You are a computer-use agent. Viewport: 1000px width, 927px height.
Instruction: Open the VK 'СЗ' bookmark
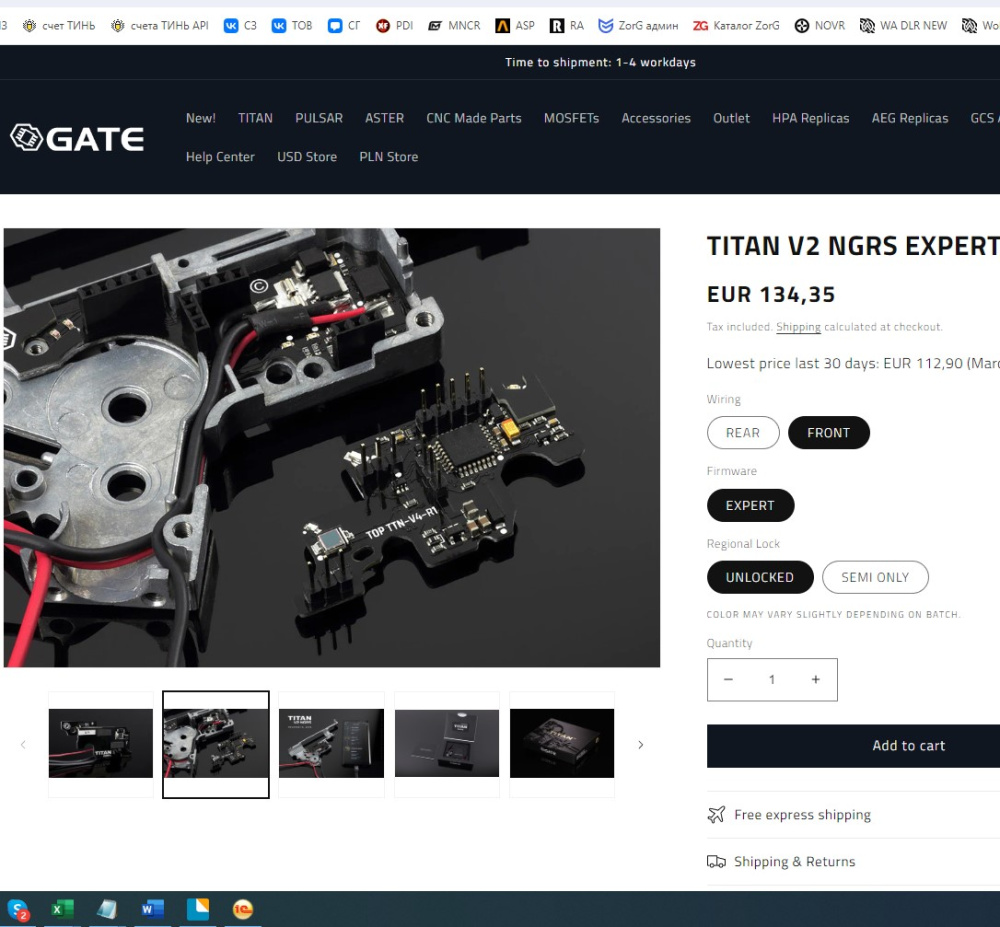coord(240,26)
